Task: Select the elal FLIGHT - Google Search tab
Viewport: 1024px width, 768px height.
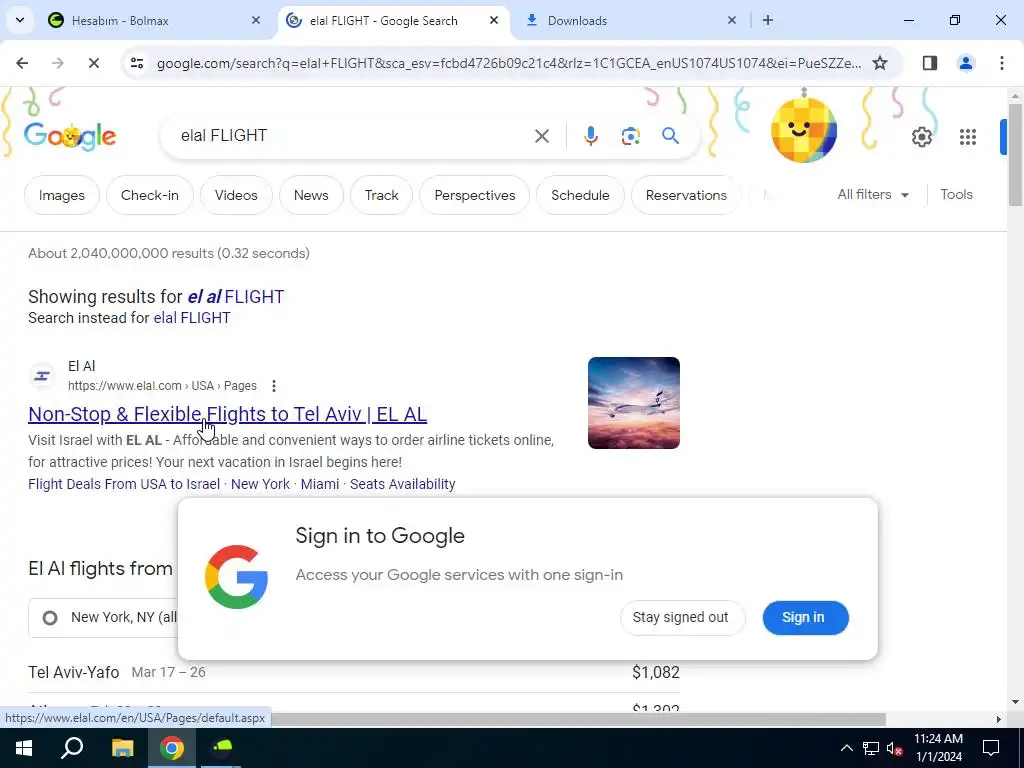Action: click(392, 20)
